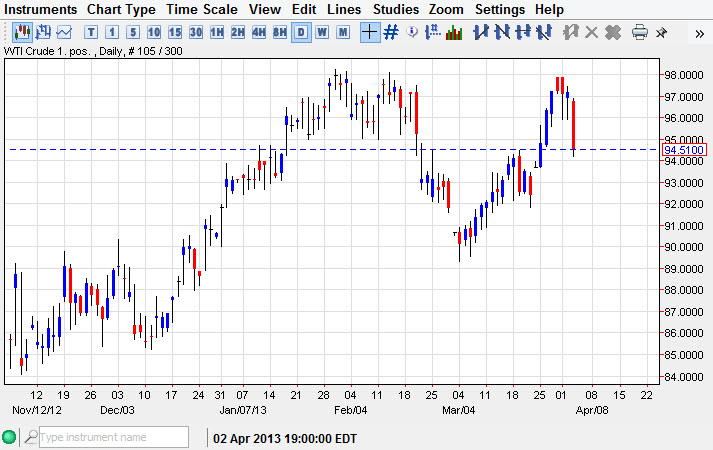Viewport: 713px width, 450px height.
Task: Switch to the line chart icon
Action: (x=64, y=32)
